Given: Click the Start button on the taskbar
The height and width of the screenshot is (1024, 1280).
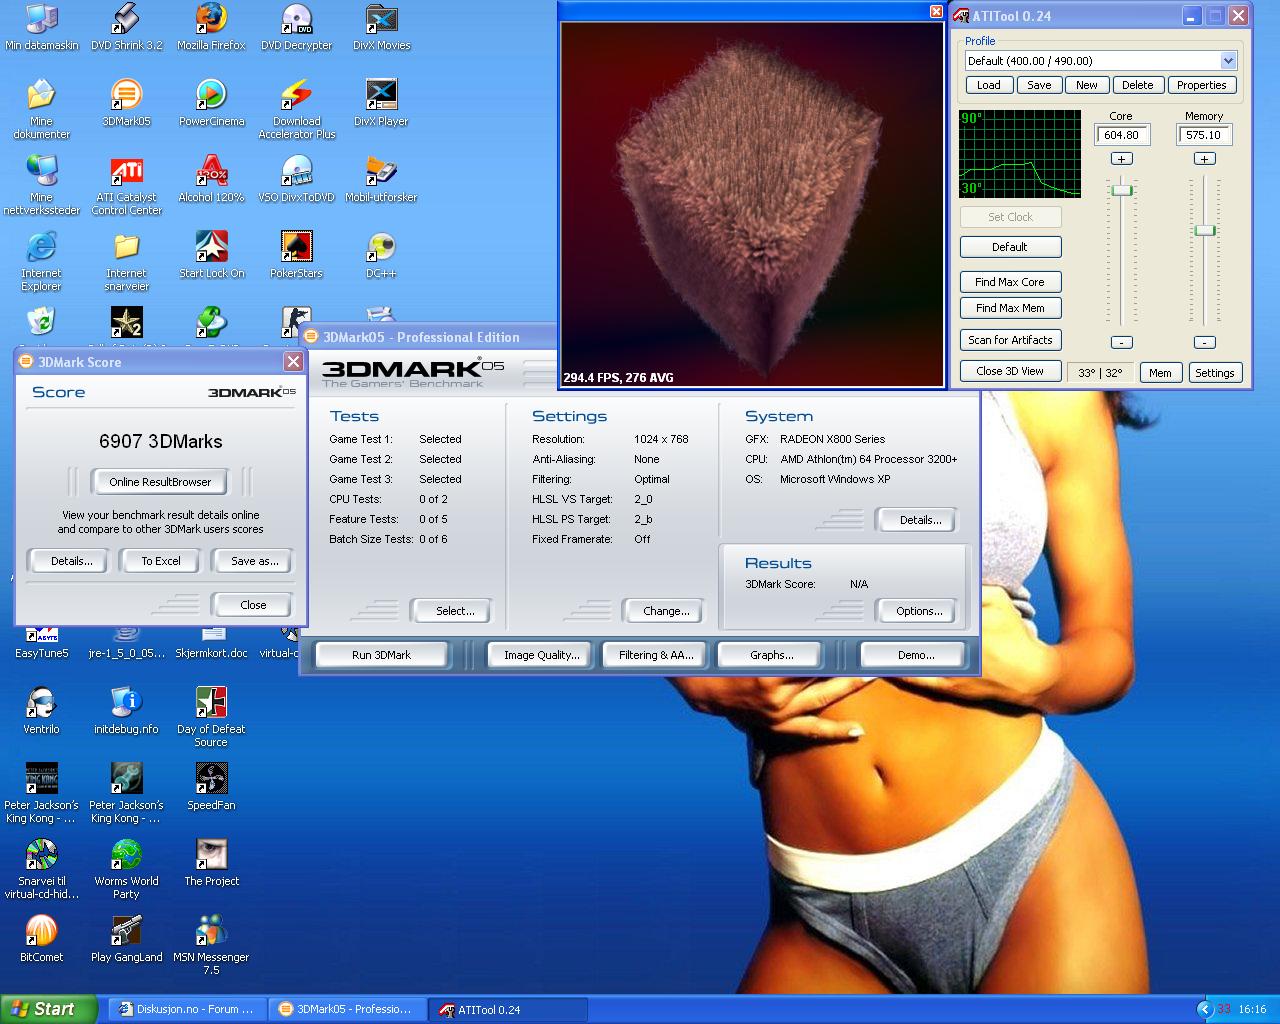Looking at the screenshot, I should point(49,1009).
